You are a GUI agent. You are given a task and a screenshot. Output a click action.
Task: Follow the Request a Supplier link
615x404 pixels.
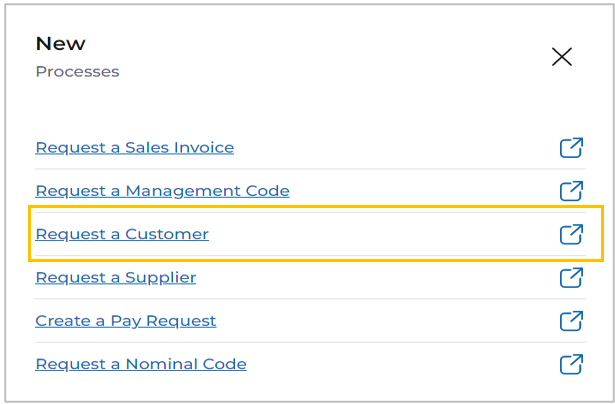(x=116, y=278)
